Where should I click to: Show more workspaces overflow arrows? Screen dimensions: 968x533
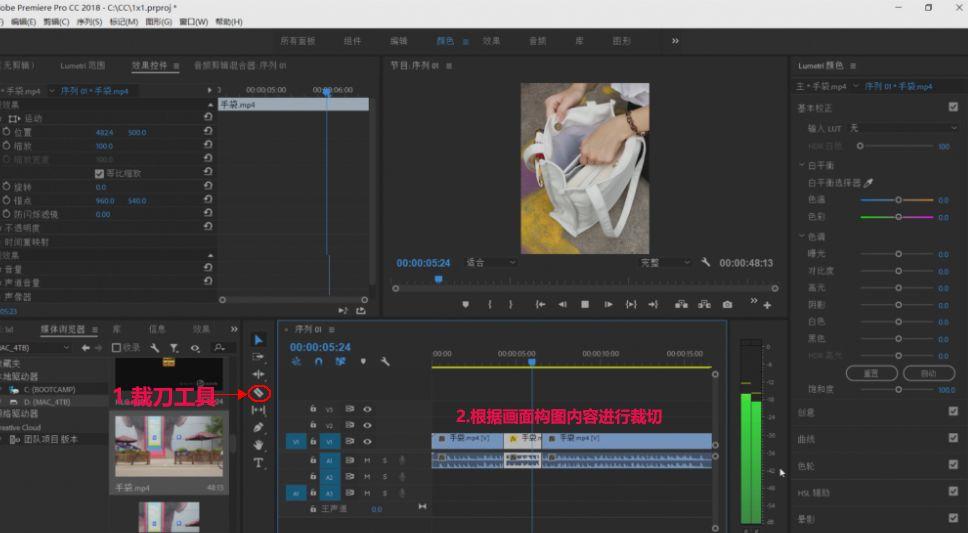[x=675, y=41]
